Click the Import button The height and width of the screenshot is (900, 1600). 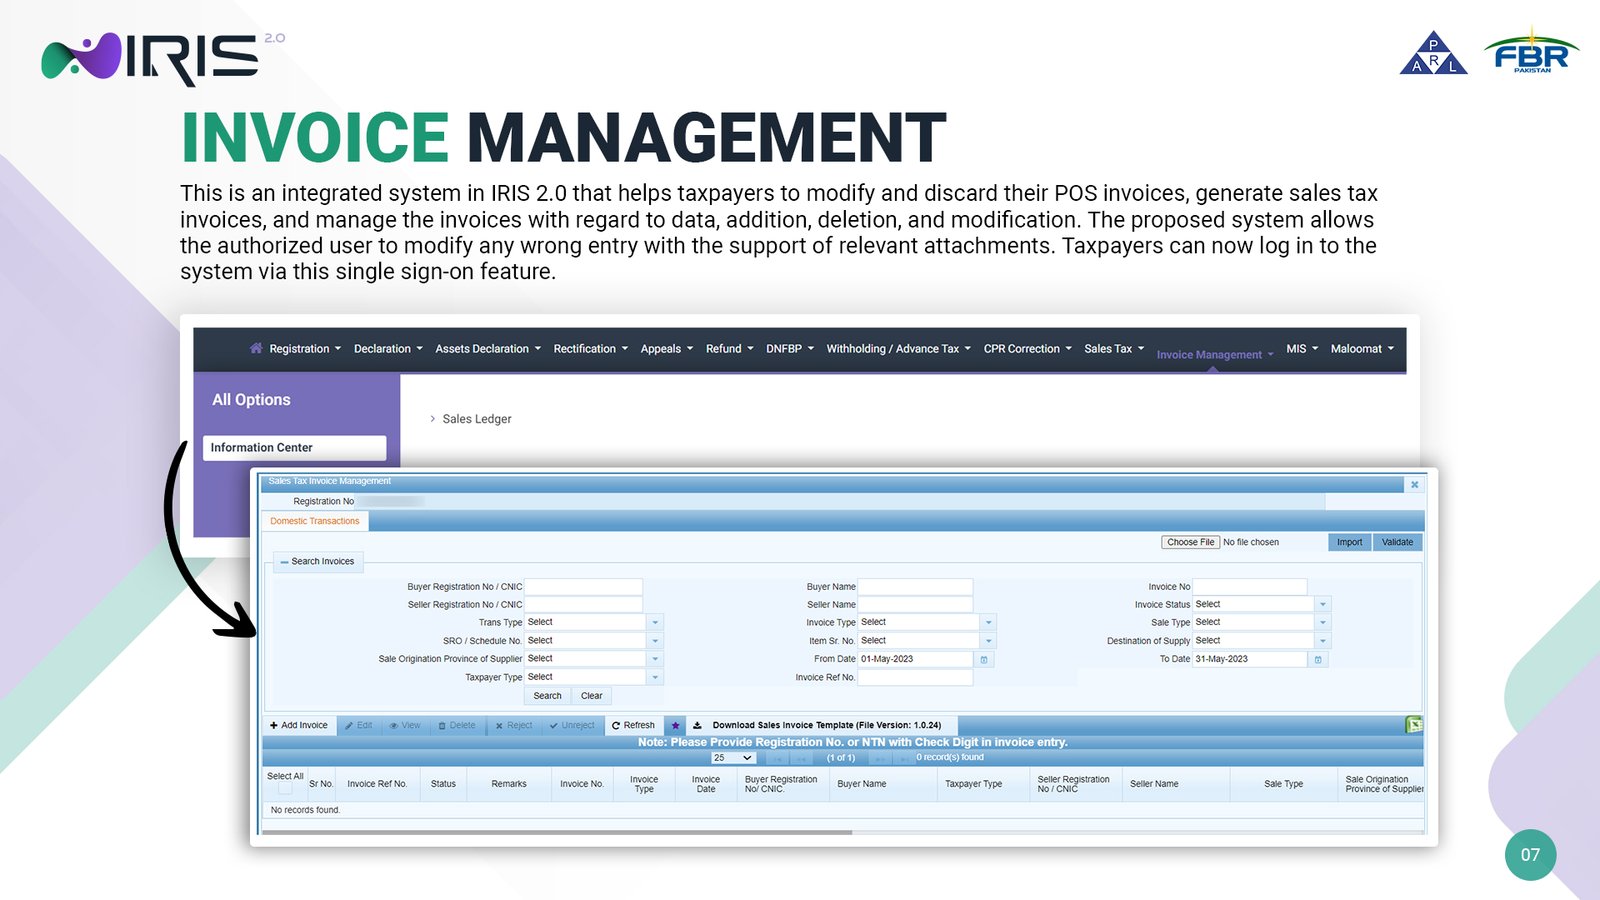click(x=1349, y=542)
